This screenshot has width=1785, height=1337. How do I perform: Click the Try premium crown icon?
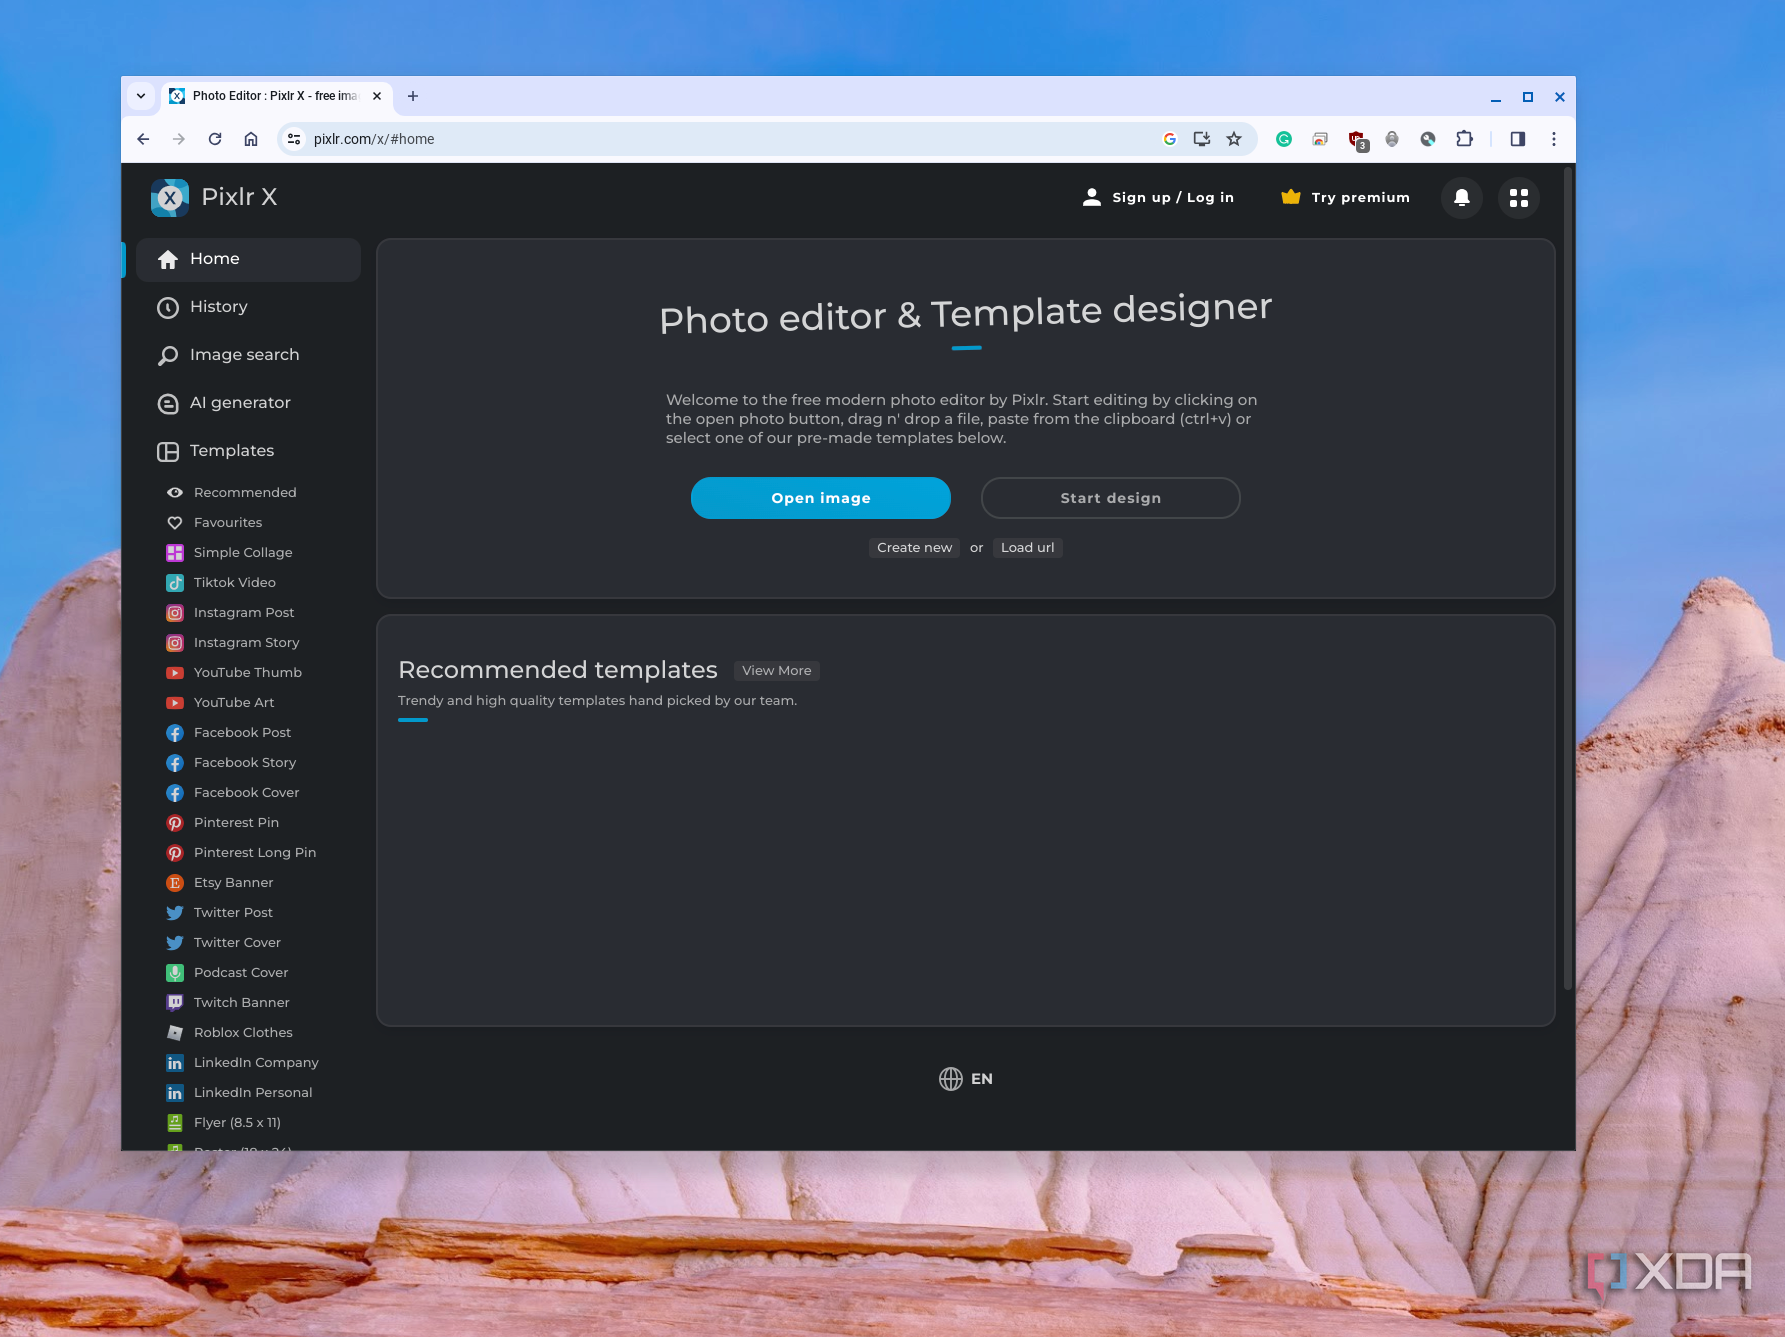(x=1291, y=197)
